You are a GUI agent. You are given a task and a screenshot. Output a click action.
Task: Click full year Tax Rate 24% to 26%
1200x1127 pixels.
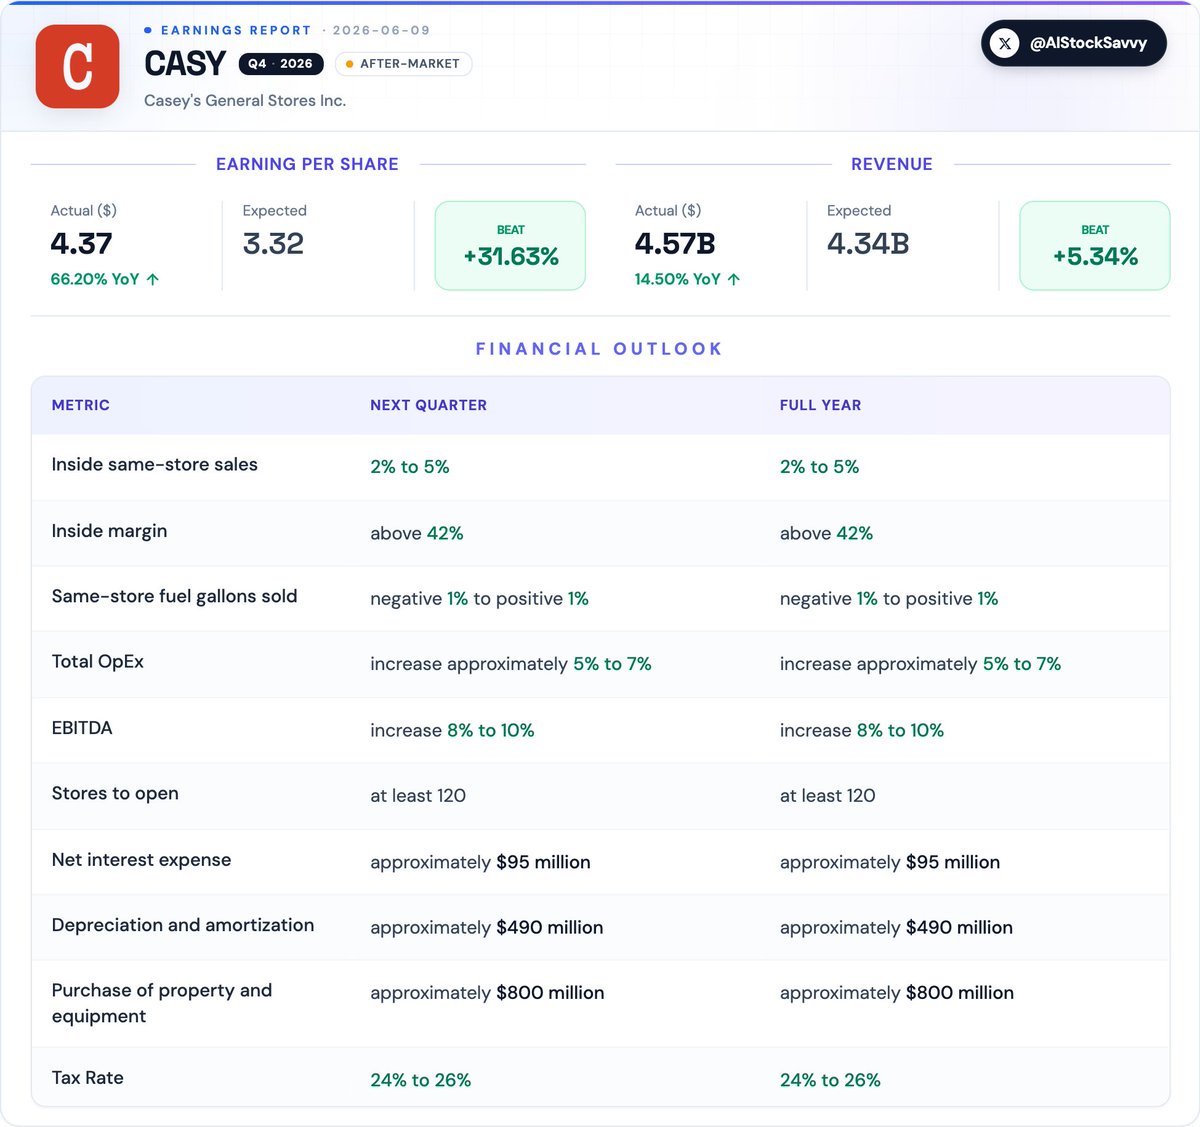click(x=830, y=1080)
